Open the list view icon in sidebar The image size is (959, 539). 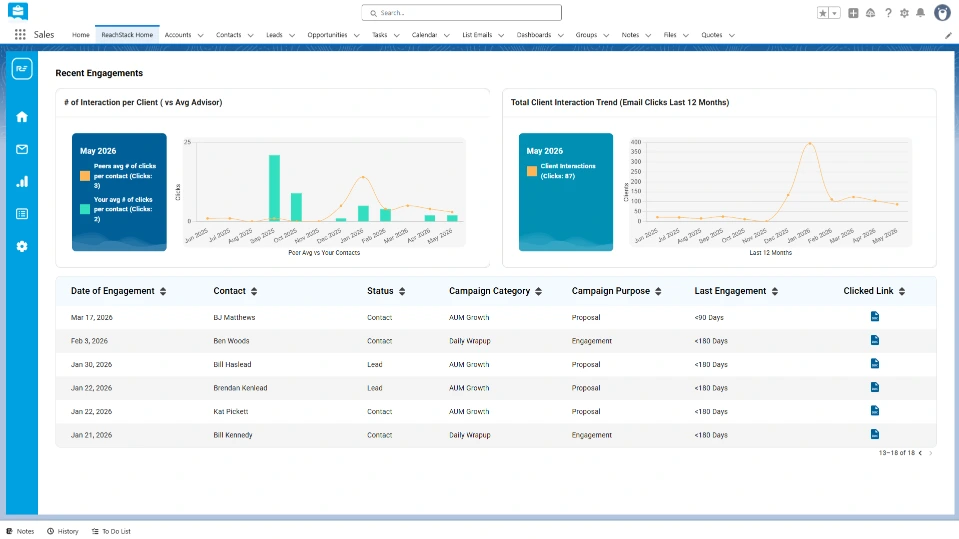(22, 214)
